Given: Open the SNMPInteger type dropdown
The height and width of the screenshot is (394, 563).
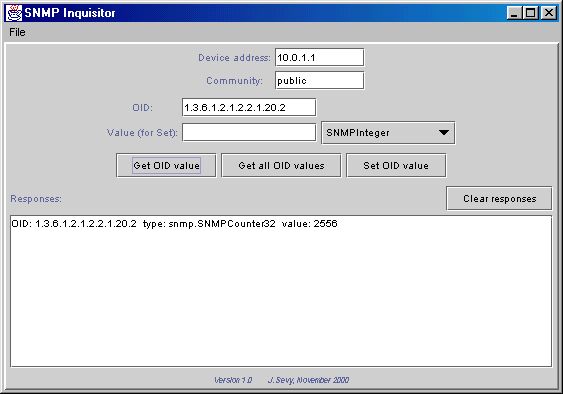Looking at the screenshot, I should point(388,133).
